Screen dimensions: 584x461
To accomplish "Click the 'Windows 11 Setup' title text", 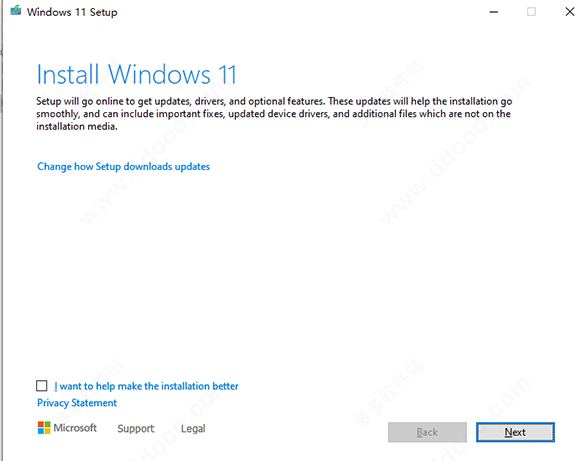I will [x=72, y=12].
